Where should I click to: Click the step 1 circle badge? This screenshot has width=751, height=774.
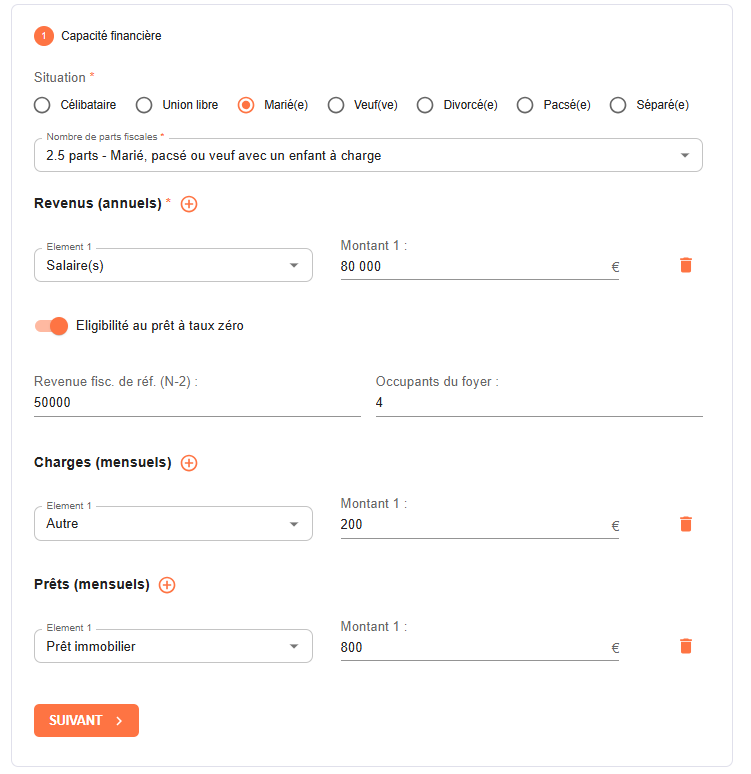[44, 36]
